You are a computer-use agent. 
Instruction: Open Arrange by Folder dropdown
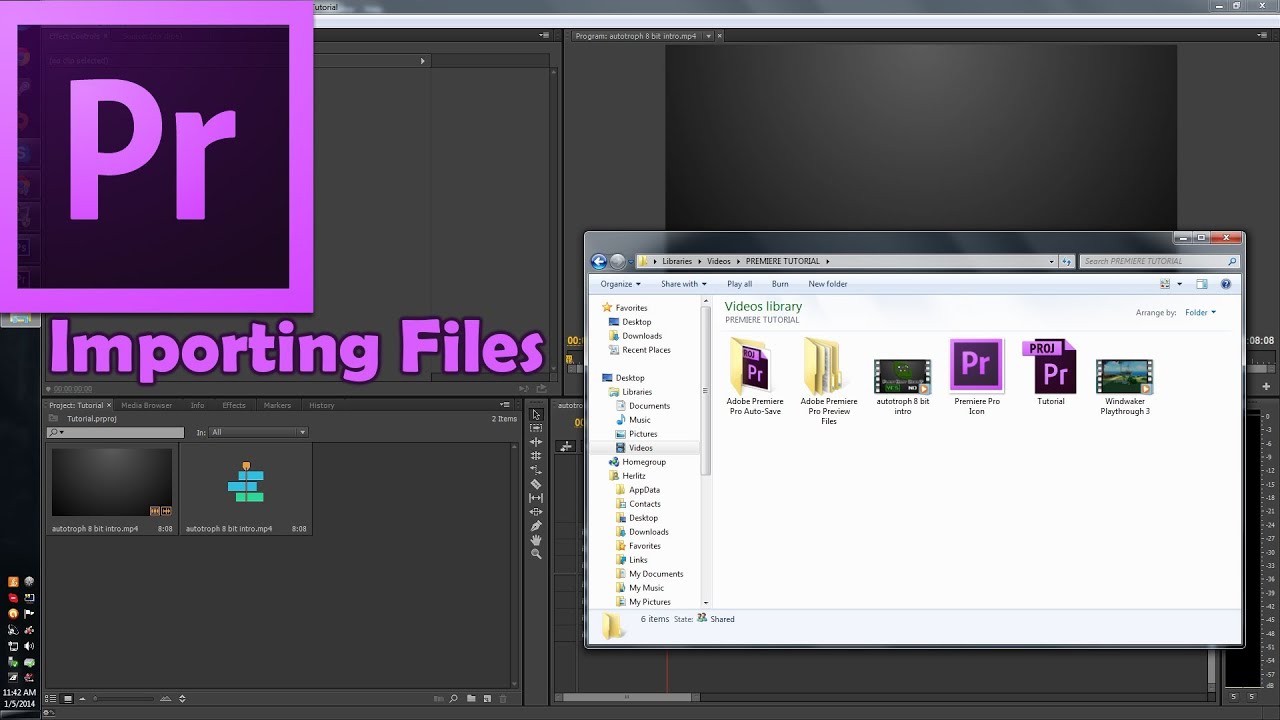(1200, 313)
